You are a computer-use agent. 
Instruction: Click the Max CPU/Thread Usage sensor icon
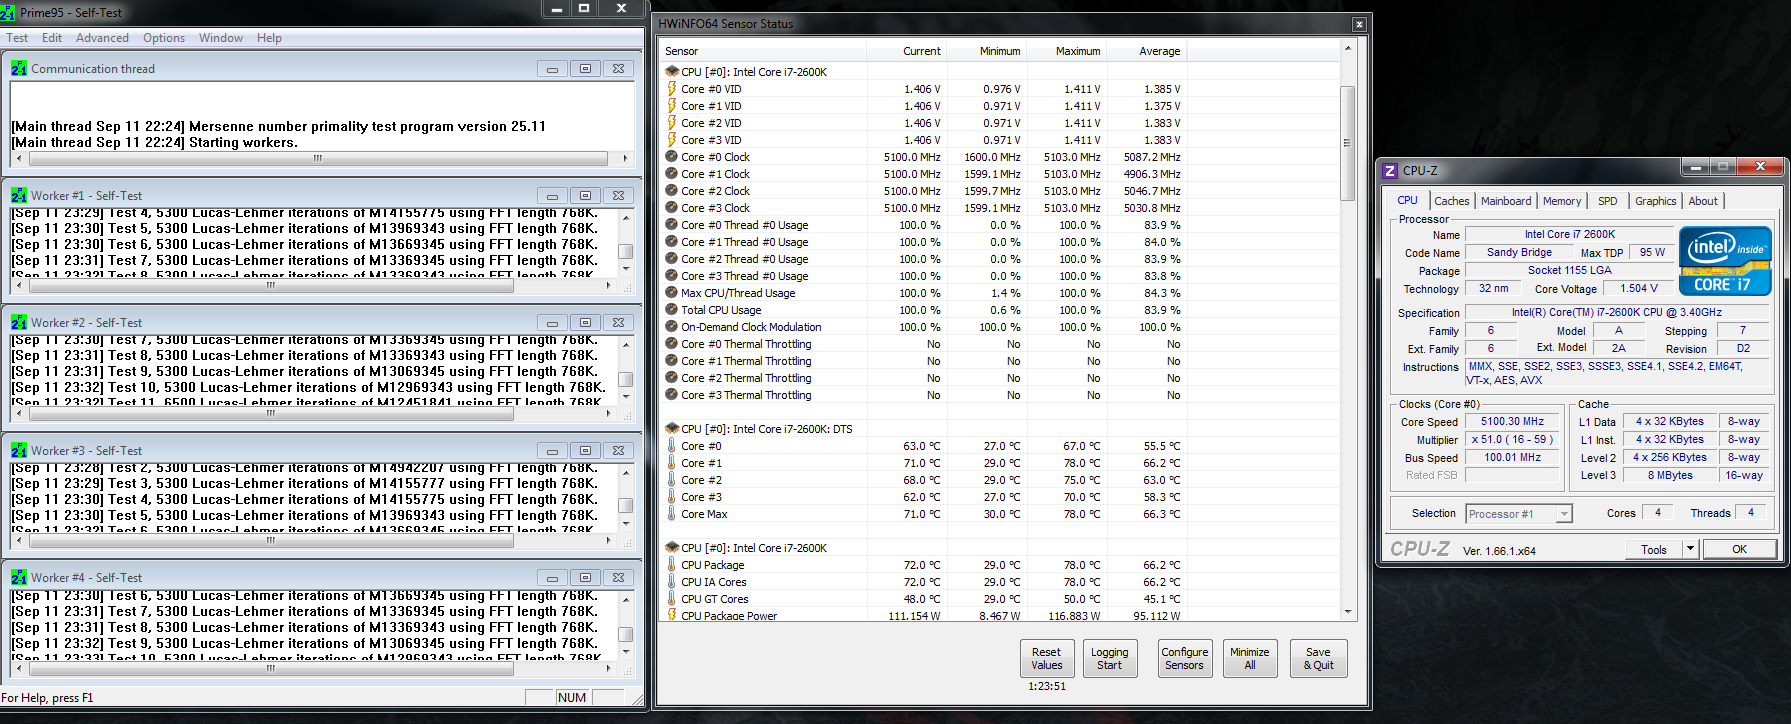672,292
